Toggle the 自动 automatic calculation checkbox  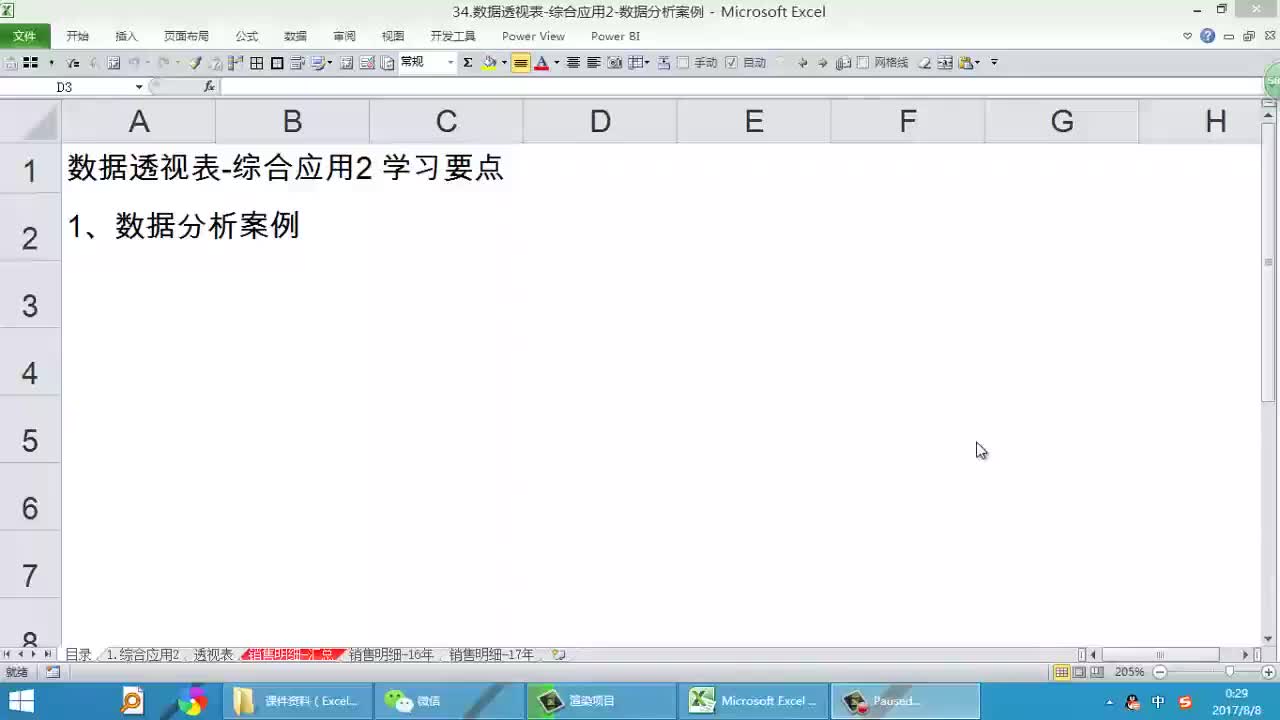[x=731, y=63]
